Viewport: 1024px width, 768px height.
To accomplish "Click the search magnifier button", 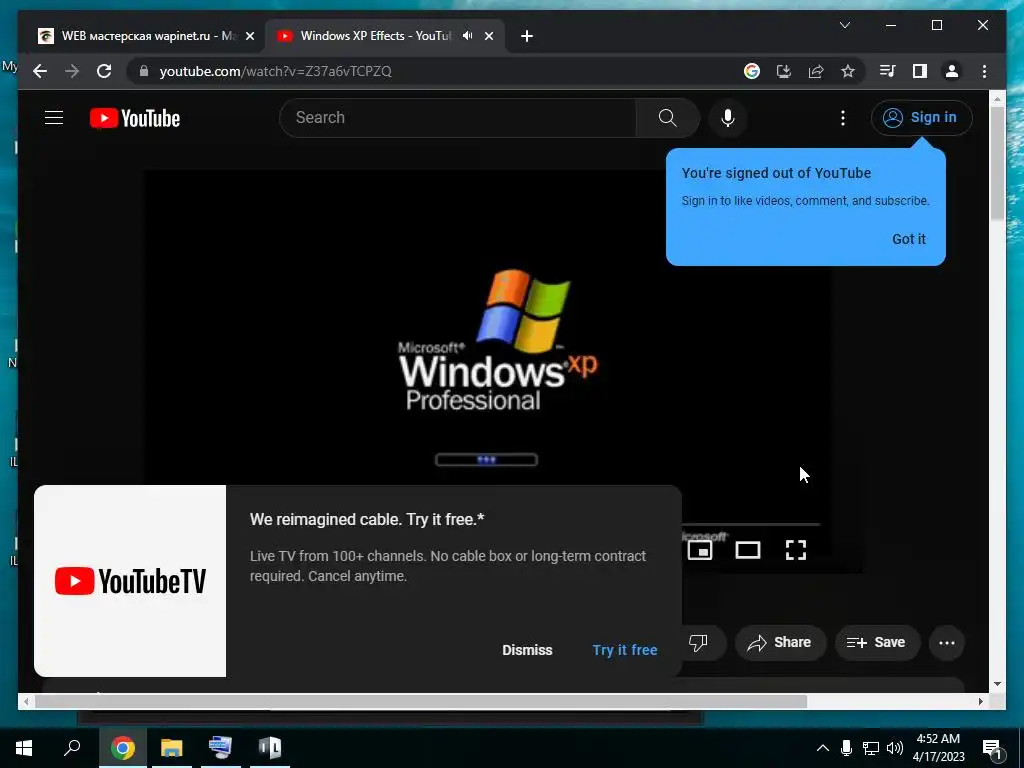I will pos(667,118).
